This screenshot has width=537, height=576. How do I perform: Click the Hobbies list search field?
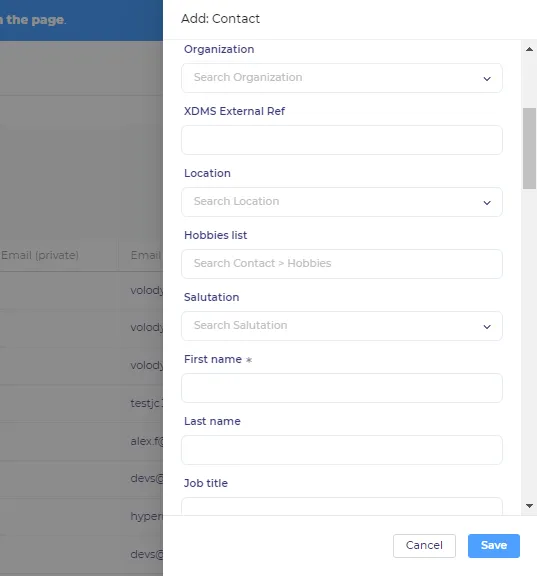342,264
